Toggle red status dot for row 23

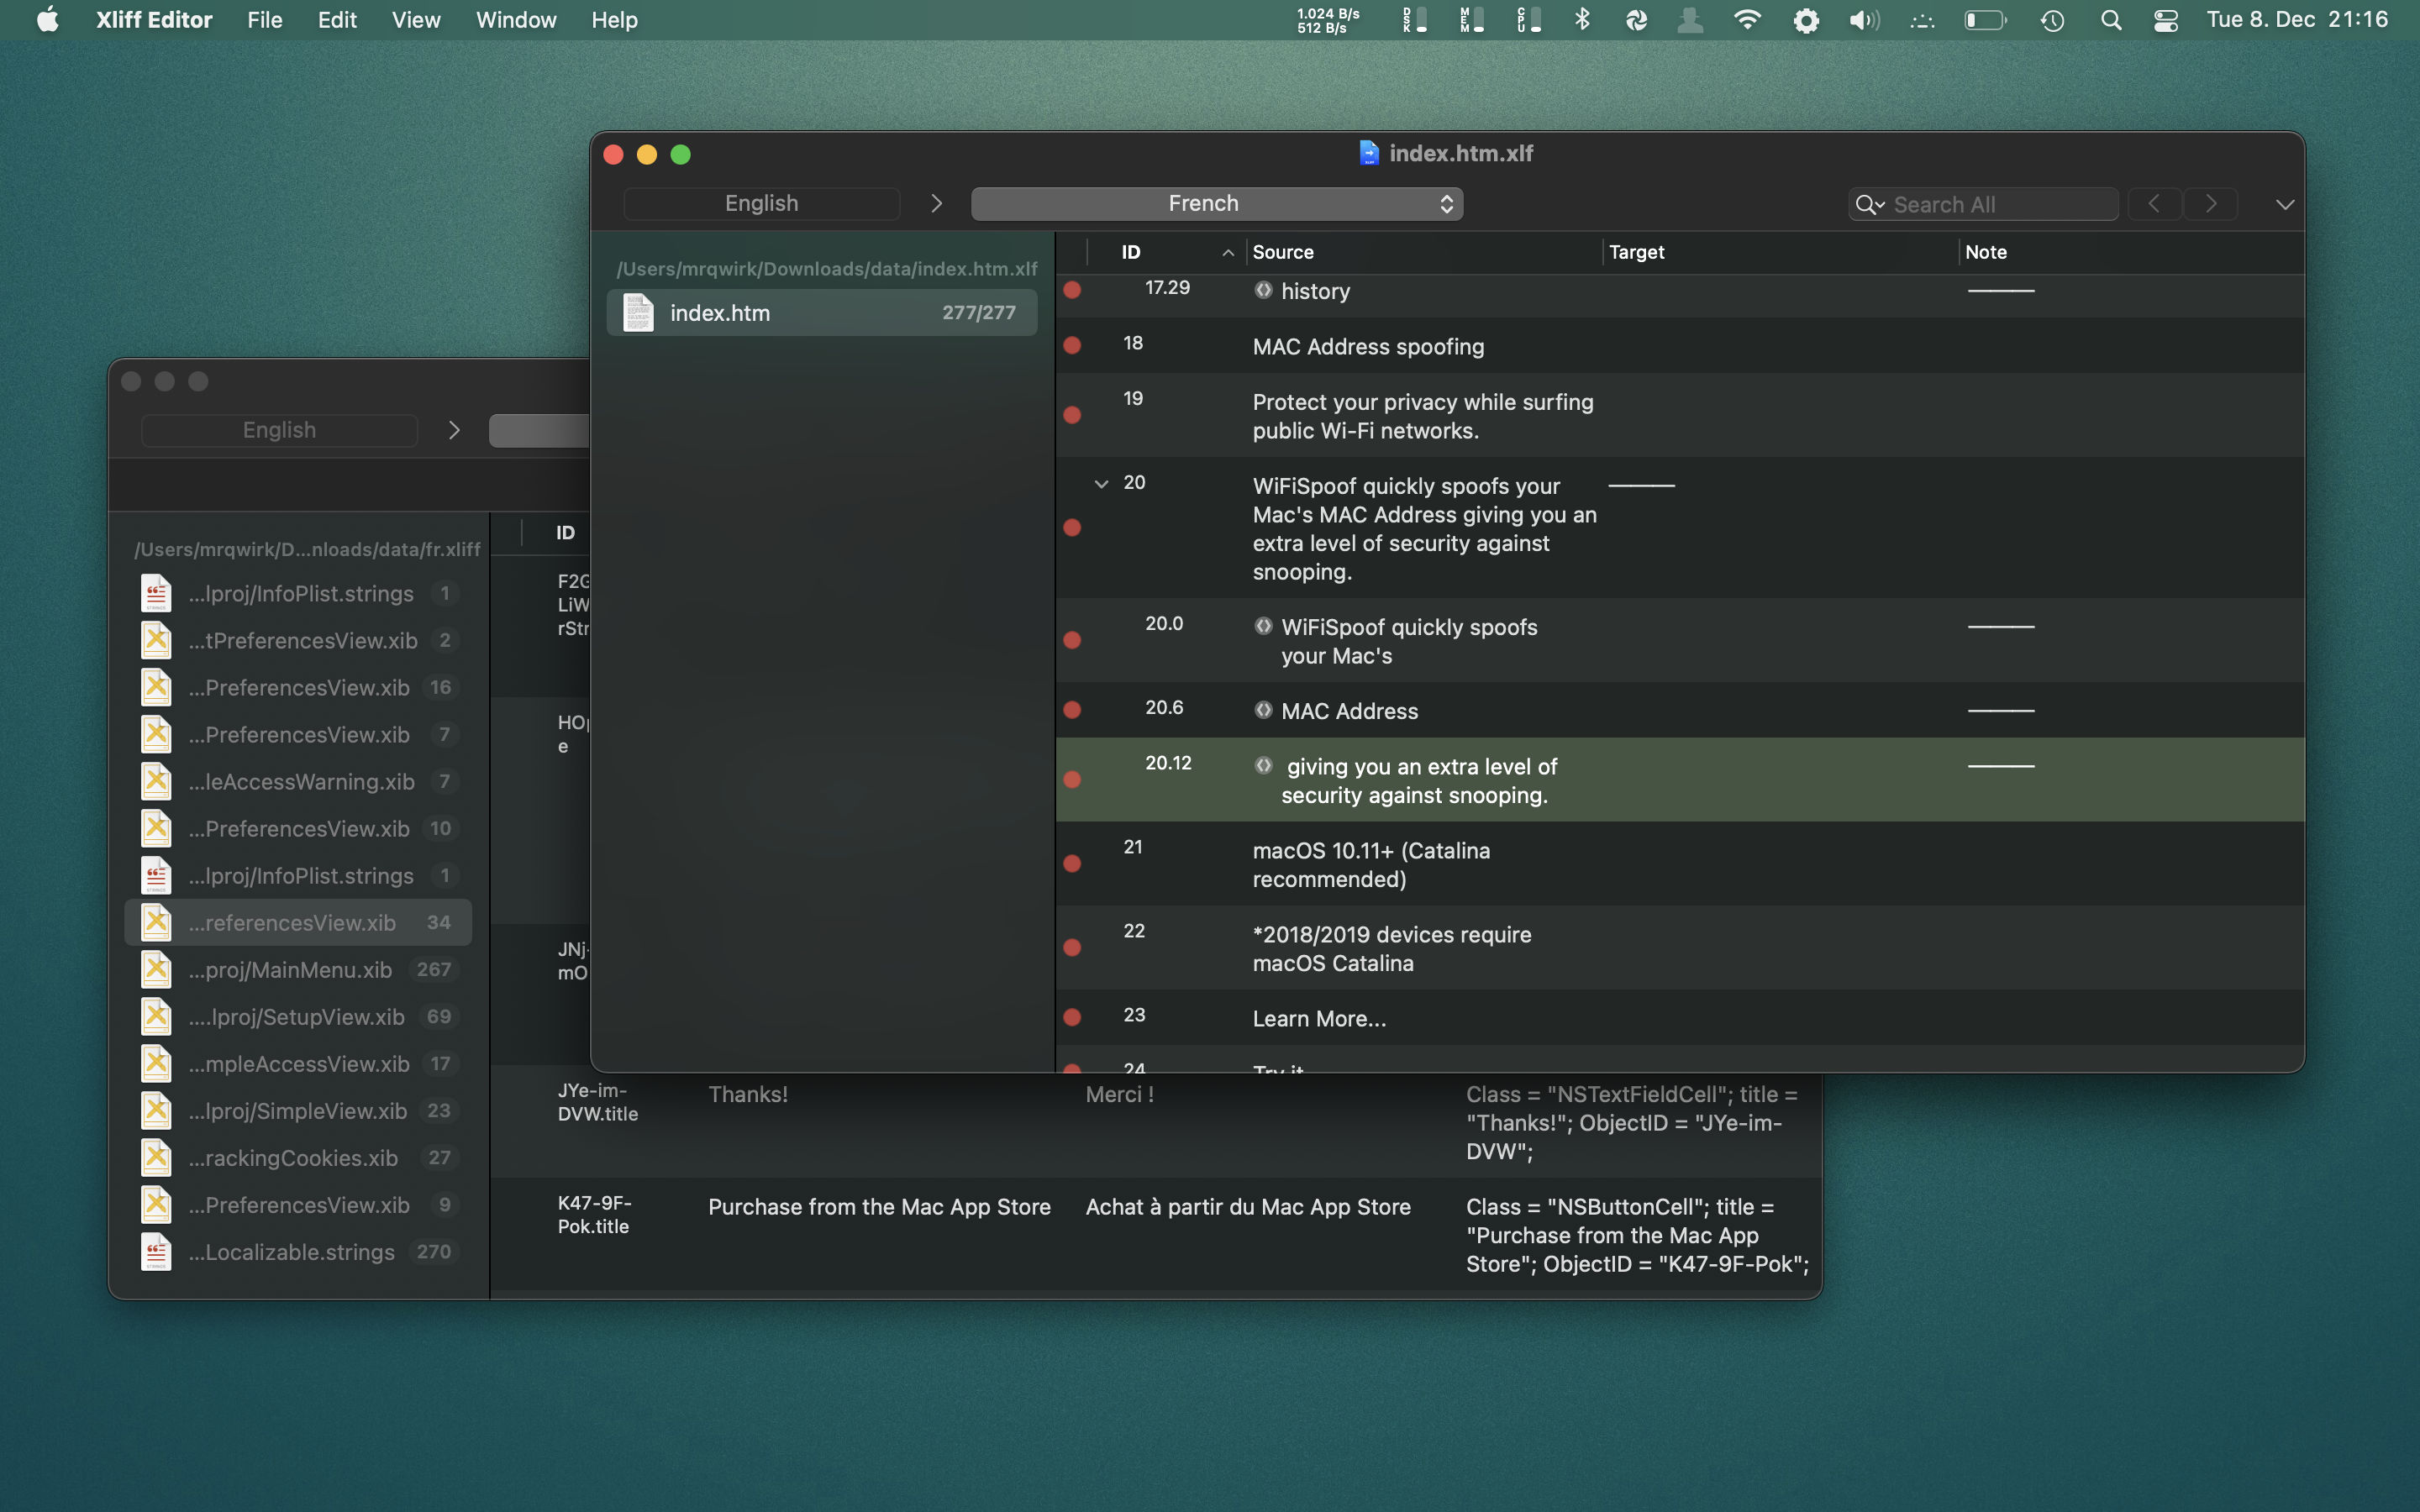(x=1072, y=1017)
